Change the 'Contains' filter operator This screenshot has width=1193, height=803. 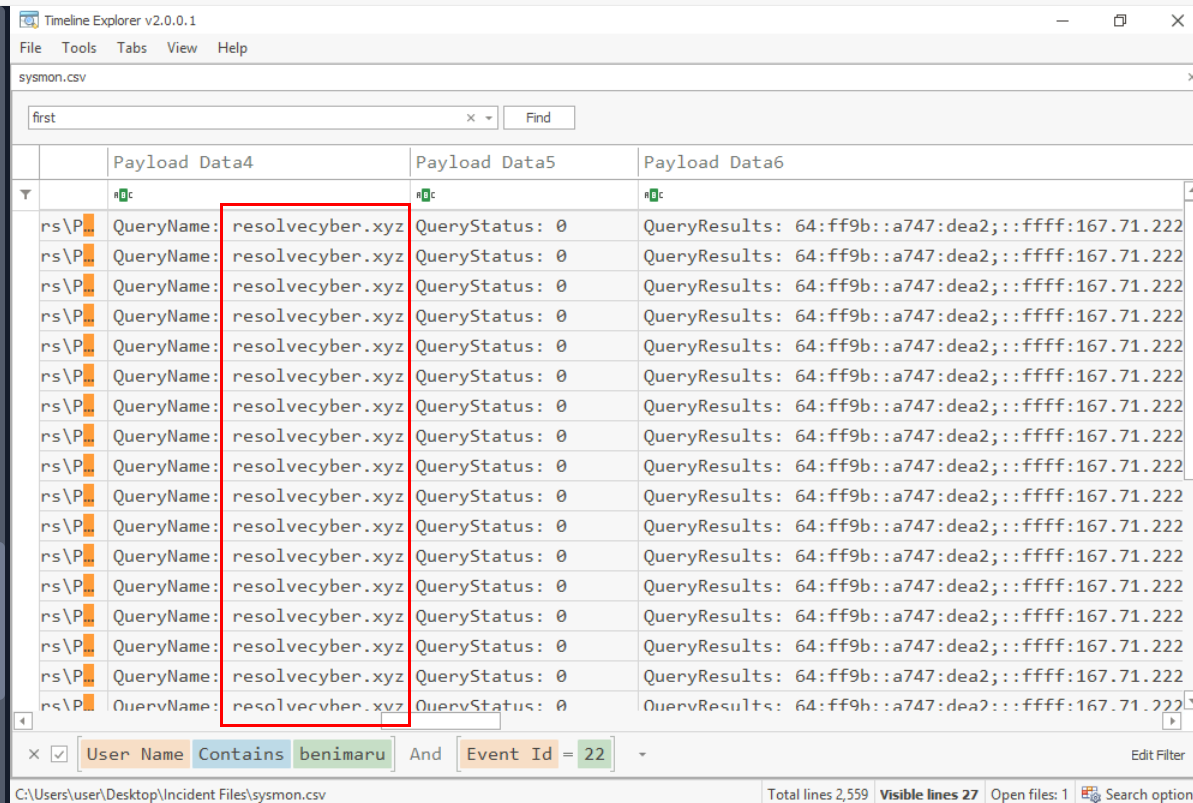click(x=241, y=754)
